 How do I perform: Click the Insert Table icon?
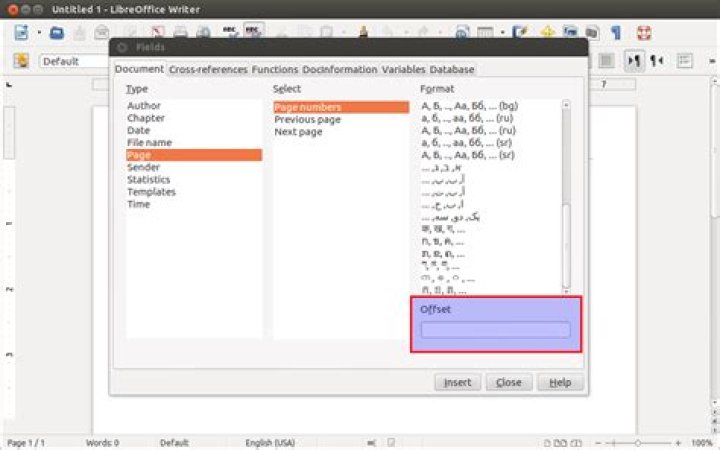(x=485, y=32)
